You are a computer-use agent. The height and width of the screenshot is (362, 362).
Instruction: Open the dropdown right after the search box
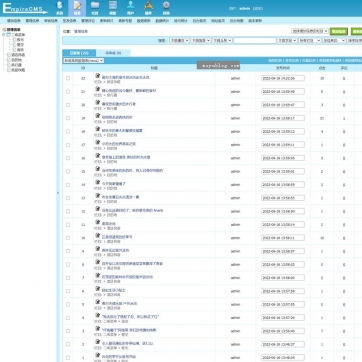[x=287, y=40]
